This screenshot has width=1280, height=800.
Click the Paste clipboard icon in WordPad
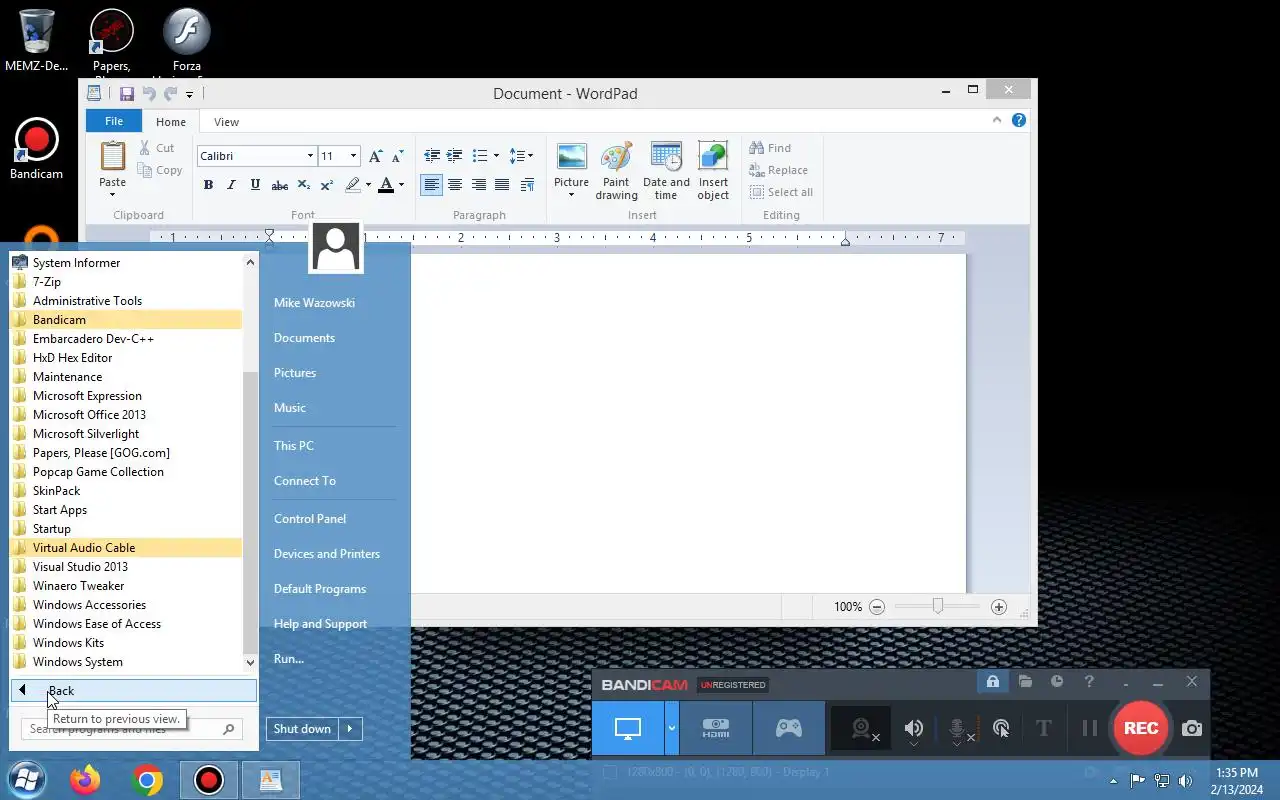113,157
